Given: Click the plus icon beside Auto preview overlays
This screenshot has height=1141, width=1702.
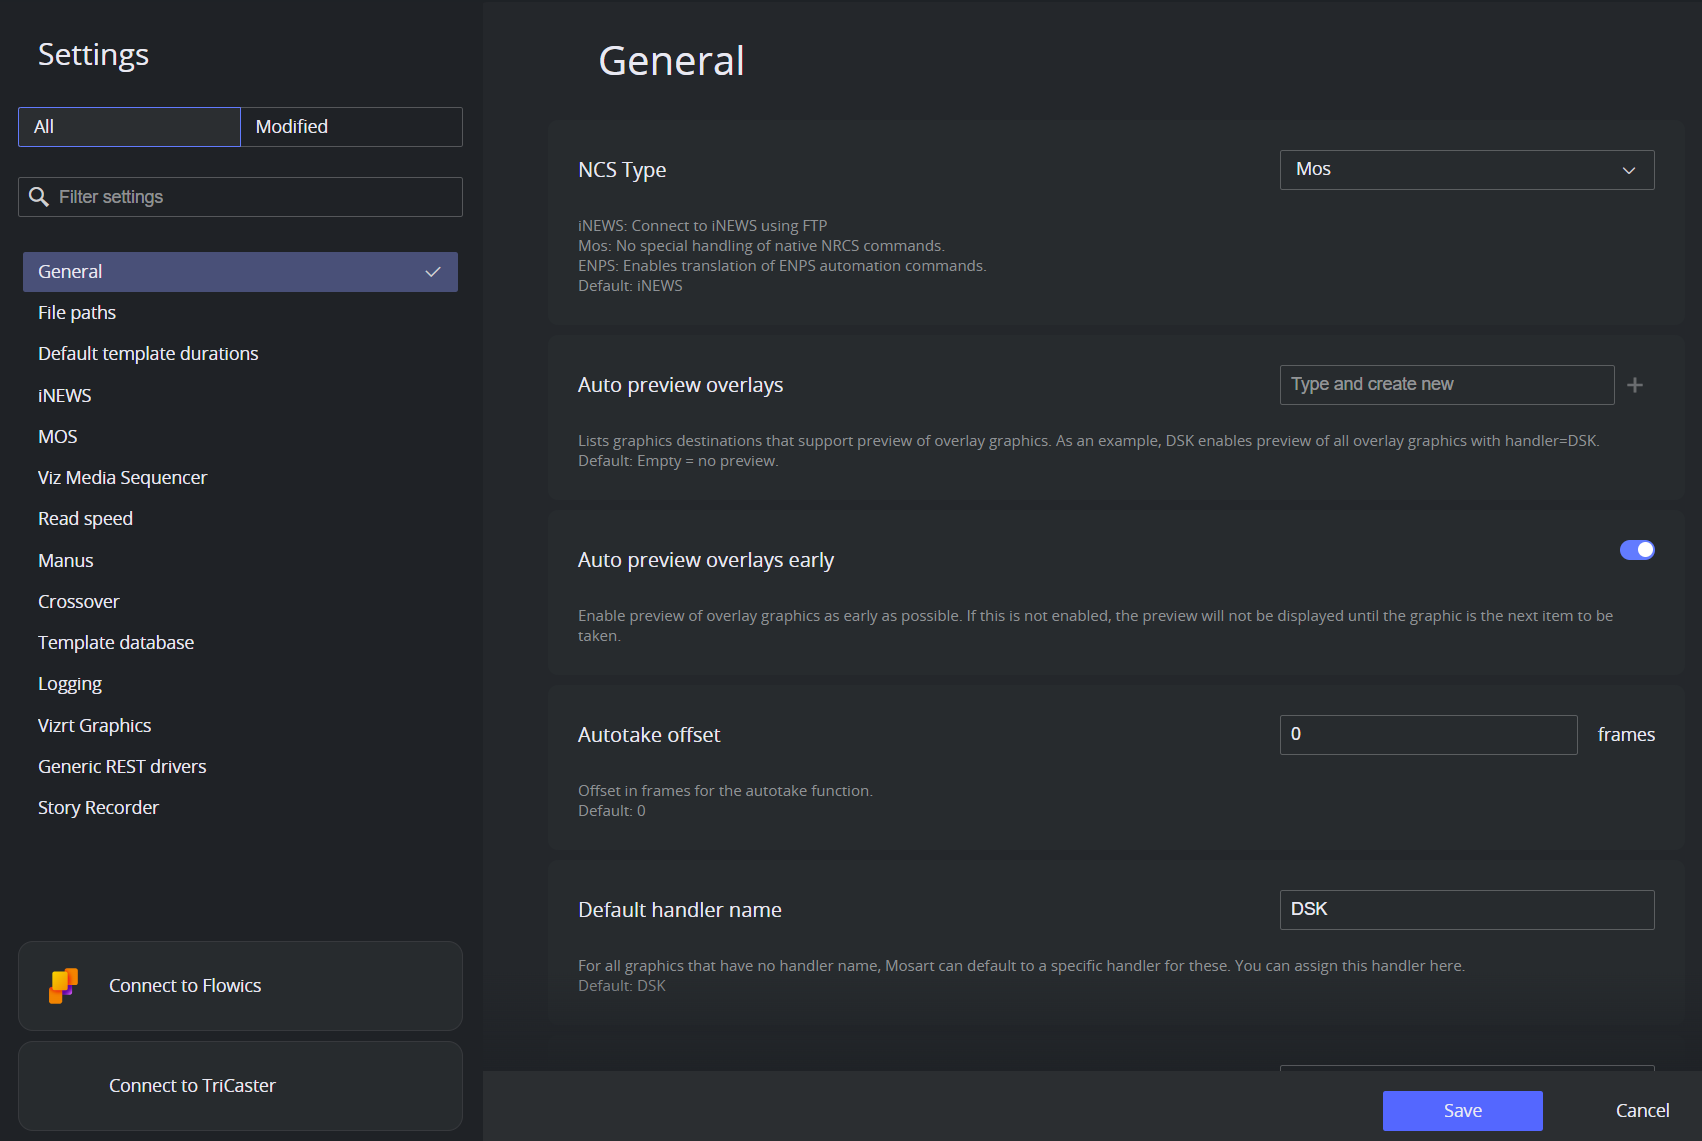Looking at the screenshot, I should [x=1635, y=385].
